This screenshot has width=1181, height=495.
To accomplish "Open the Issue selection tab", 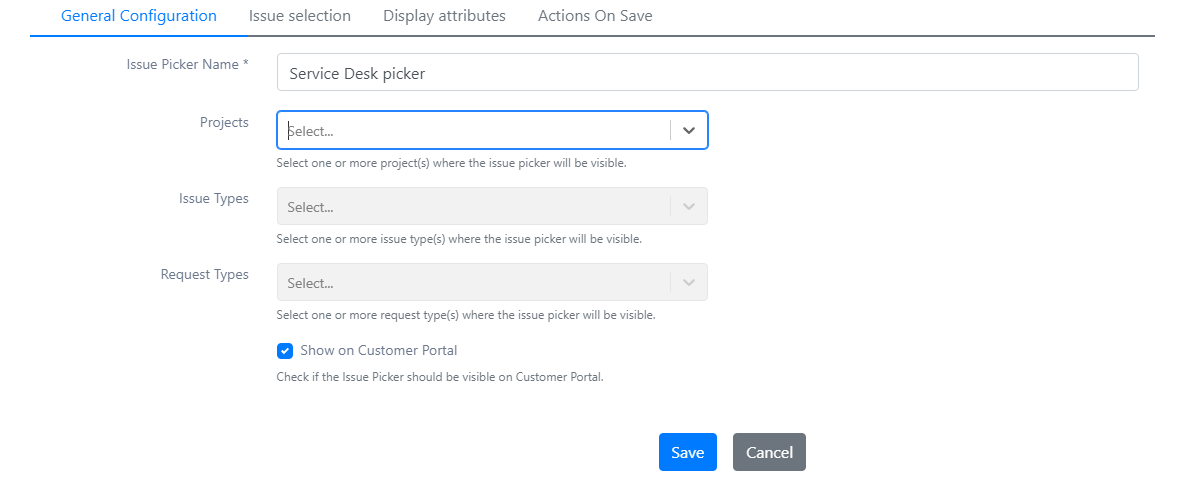I will 300,16.
